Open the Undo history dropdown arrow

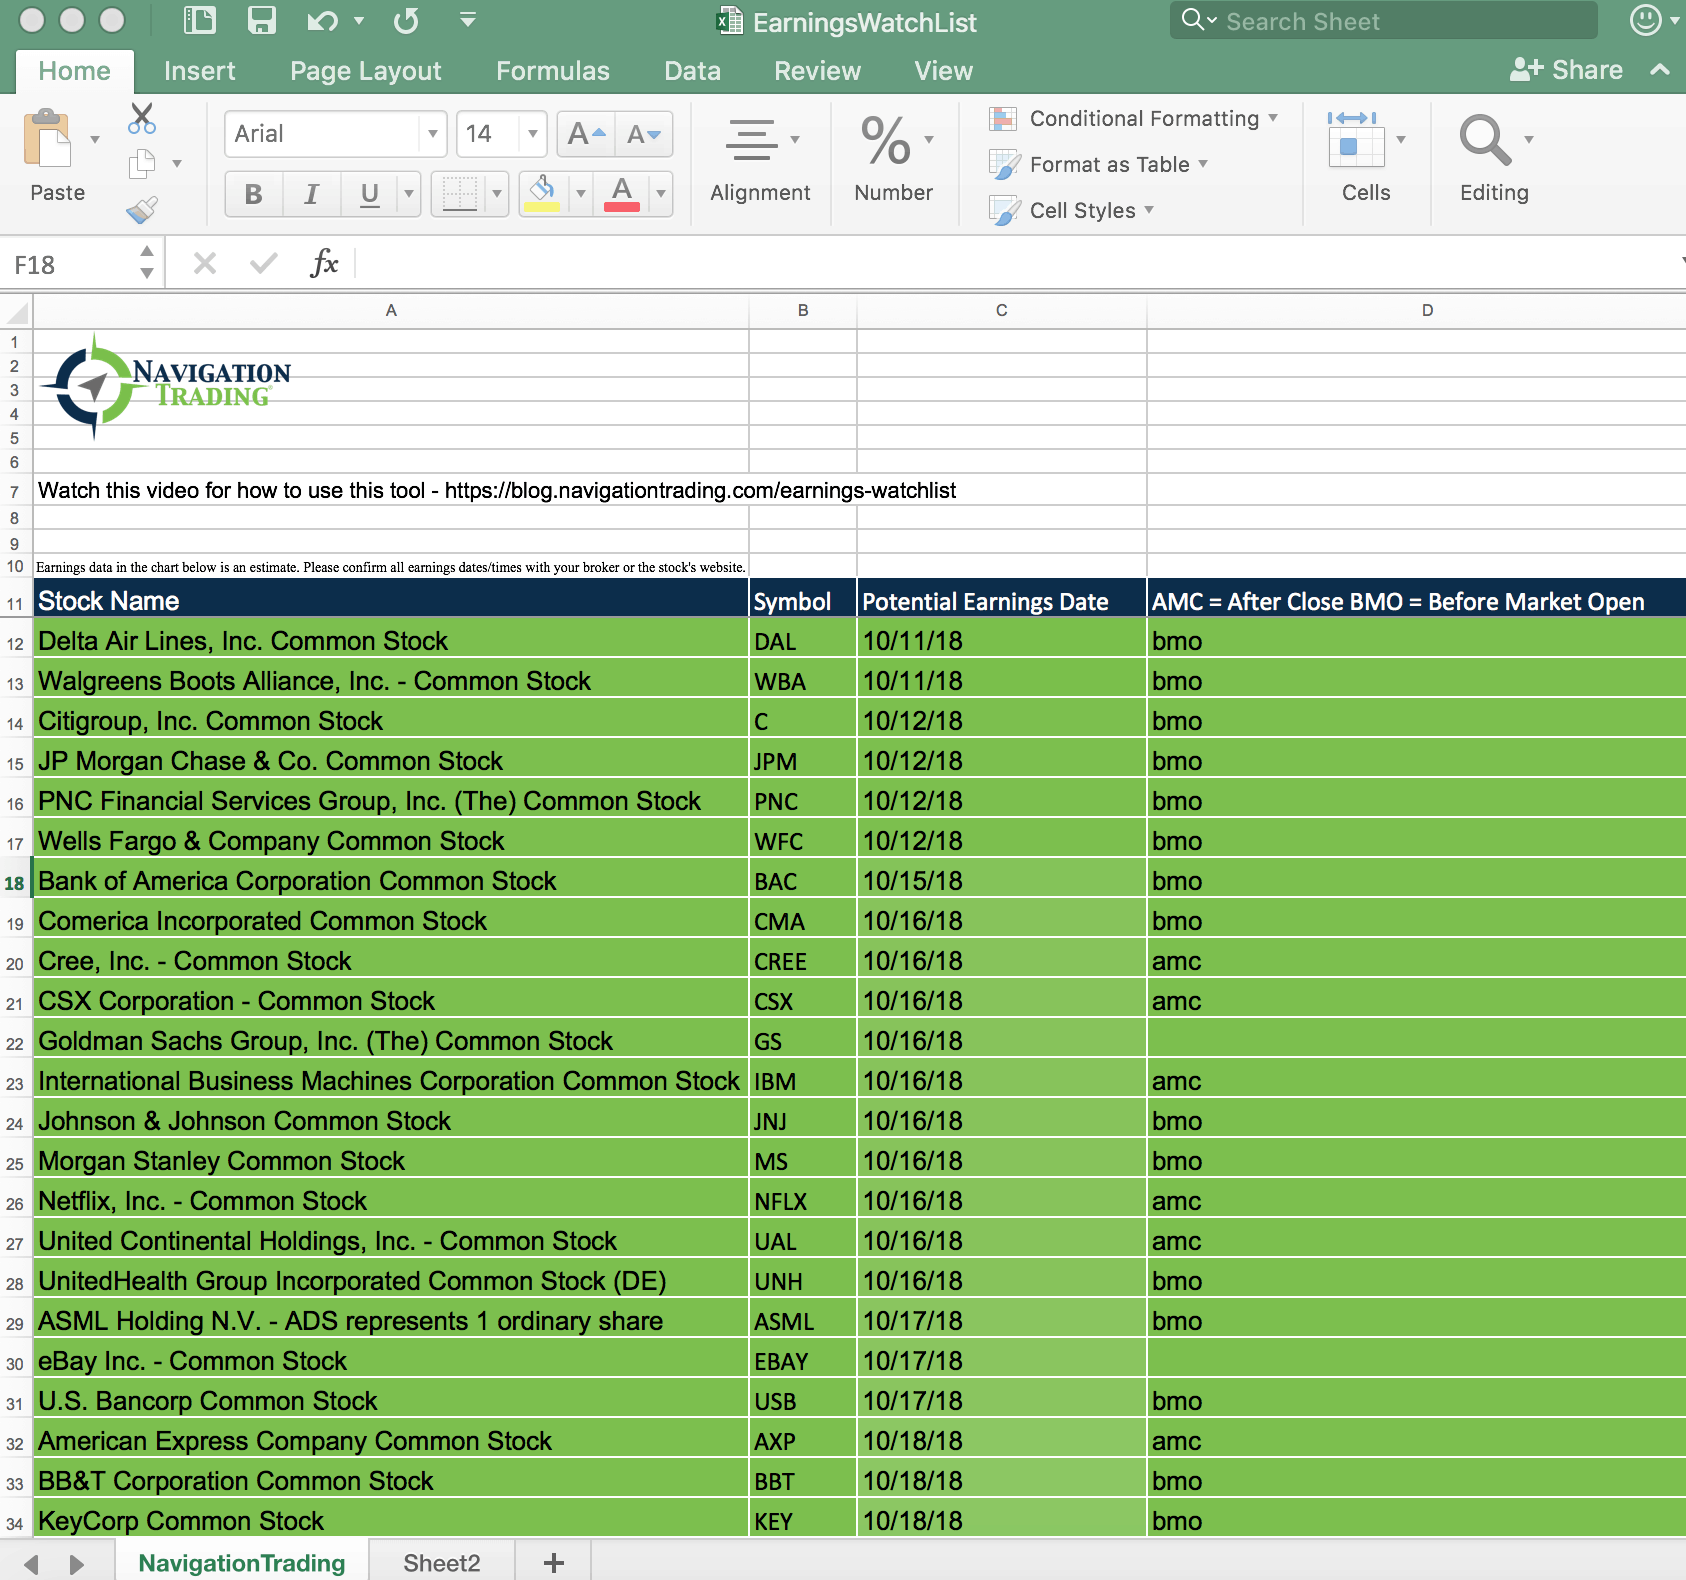(x=359, y=21)
